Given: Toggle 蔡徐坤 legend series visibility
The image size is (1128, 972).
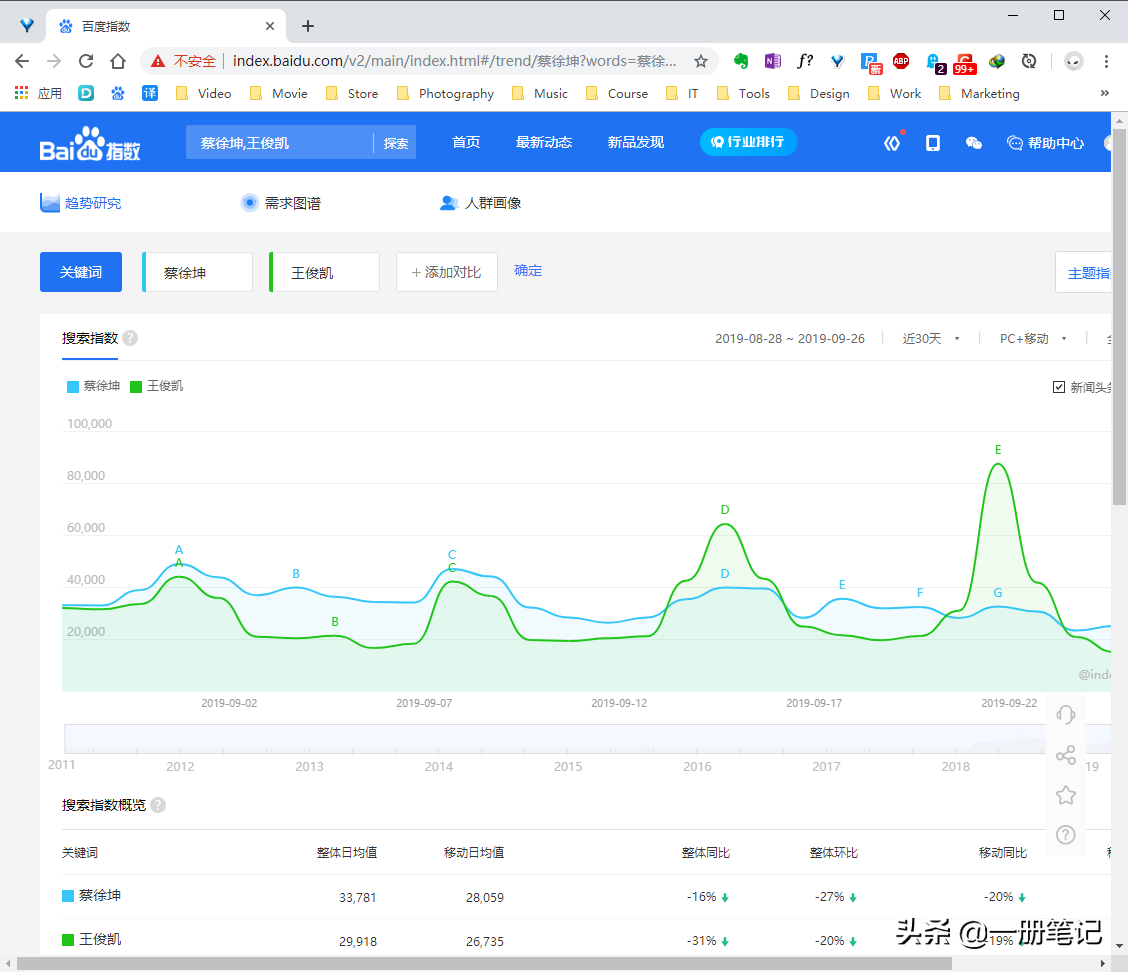Looking at the screenshot, I should tap(93, 386).
